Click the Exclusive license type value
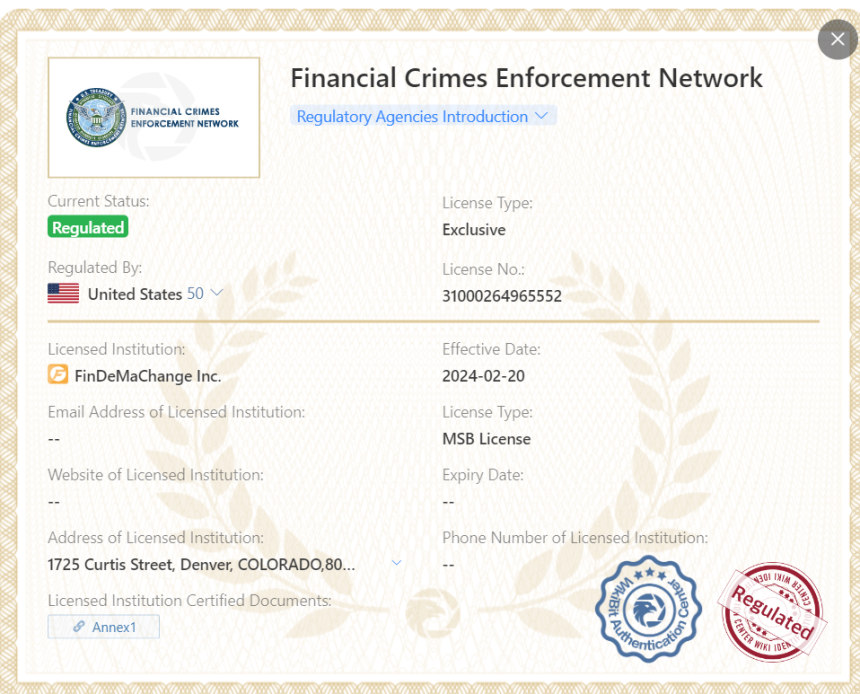The image size is (860, 694). [474, 230]
